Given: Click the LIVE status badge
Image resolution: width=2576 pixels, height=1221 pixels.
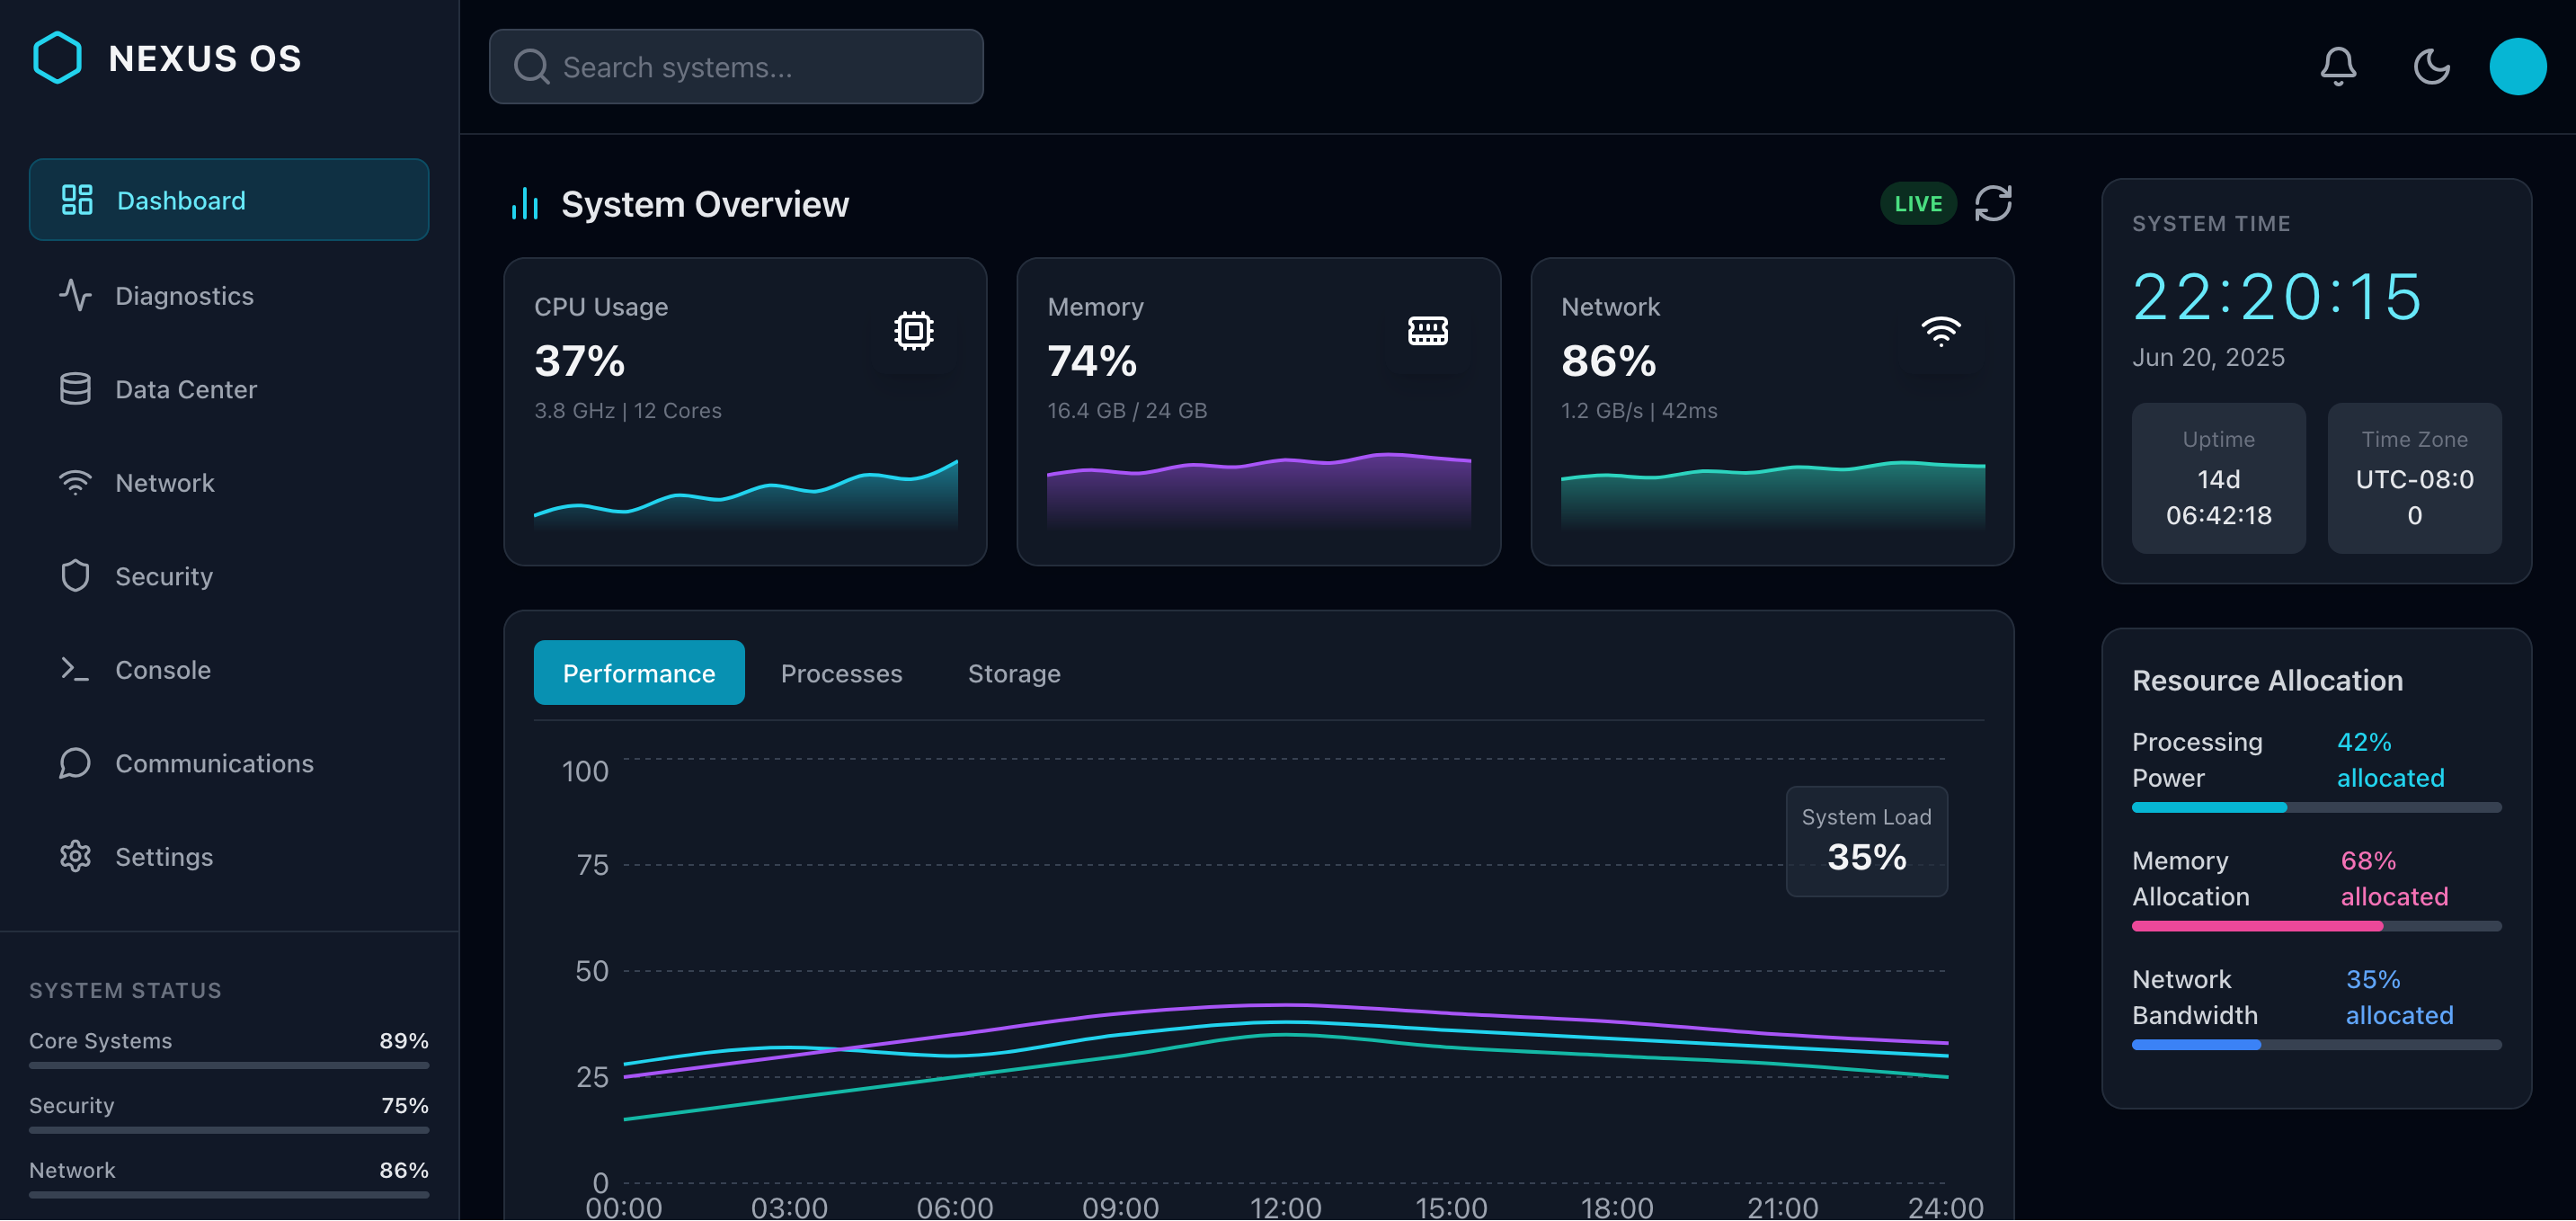Looking at the screenshot, I should tap(1917, 204).
